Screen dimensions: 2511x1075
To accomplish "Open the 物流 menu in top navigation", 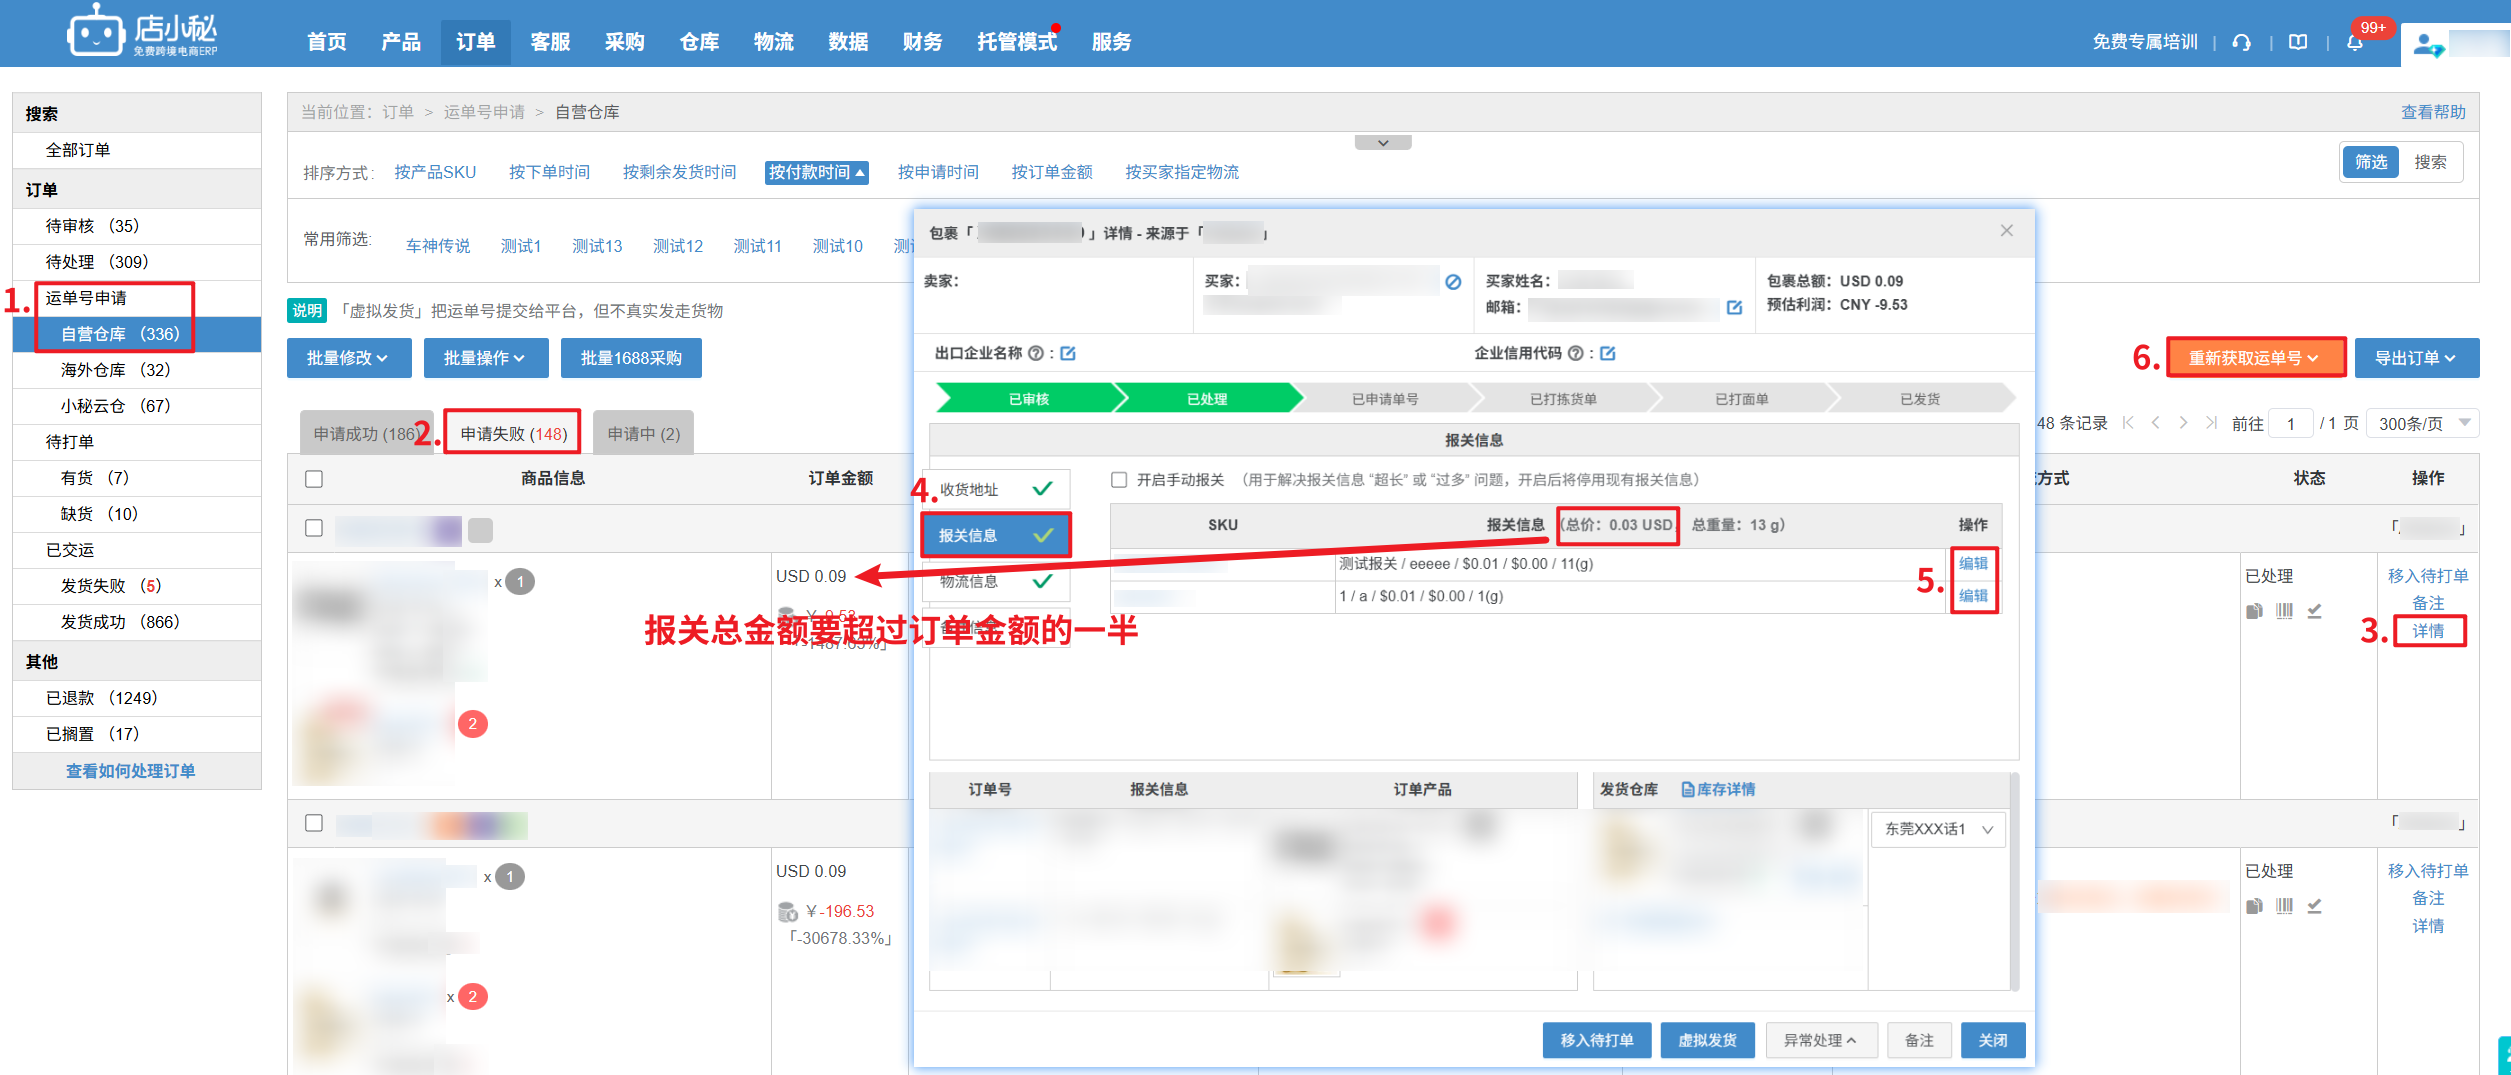I will coord(773,42).
